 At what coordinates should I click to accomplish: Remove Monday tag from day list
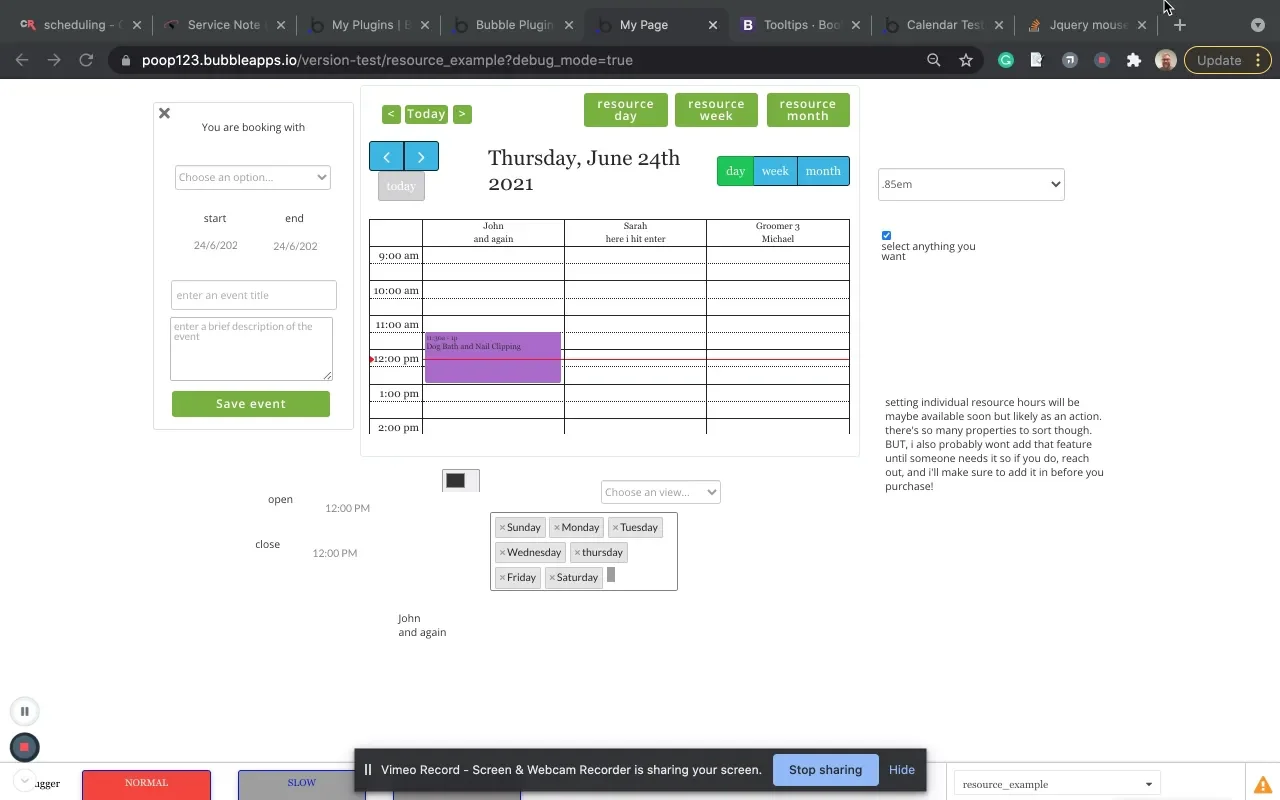pyautogui.click(x=557, y=527)
